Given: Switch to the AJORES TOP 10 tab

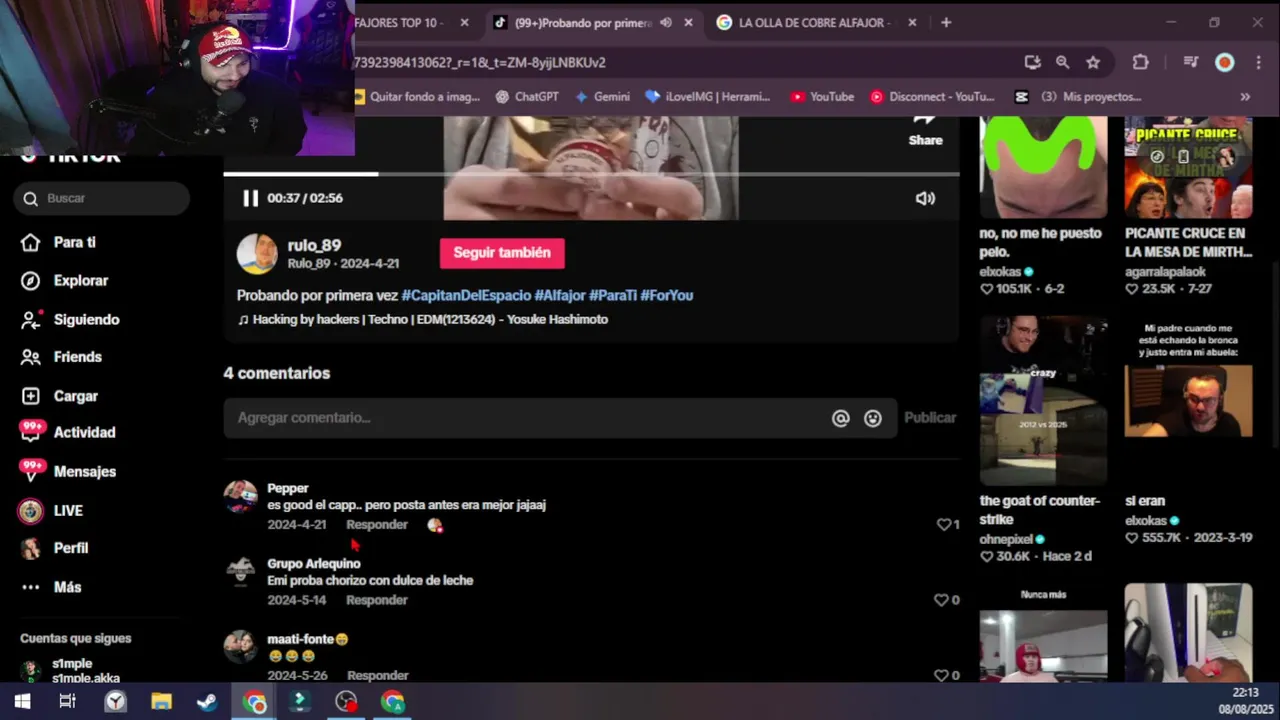Looking at the screenshot, I should tap(398, 22).
